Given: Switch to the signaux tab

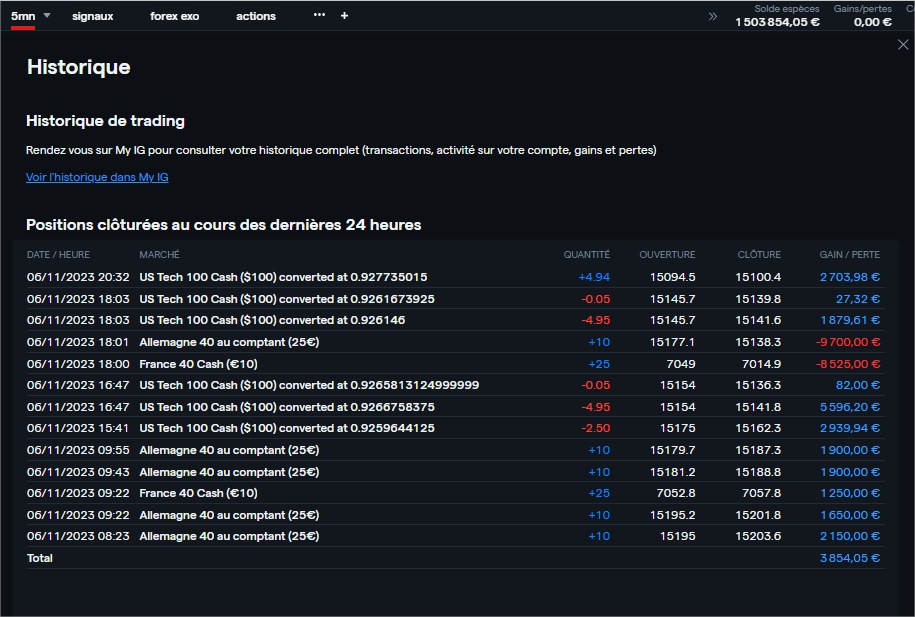Looking at the screenshot, I should click(x=93, y=16).
